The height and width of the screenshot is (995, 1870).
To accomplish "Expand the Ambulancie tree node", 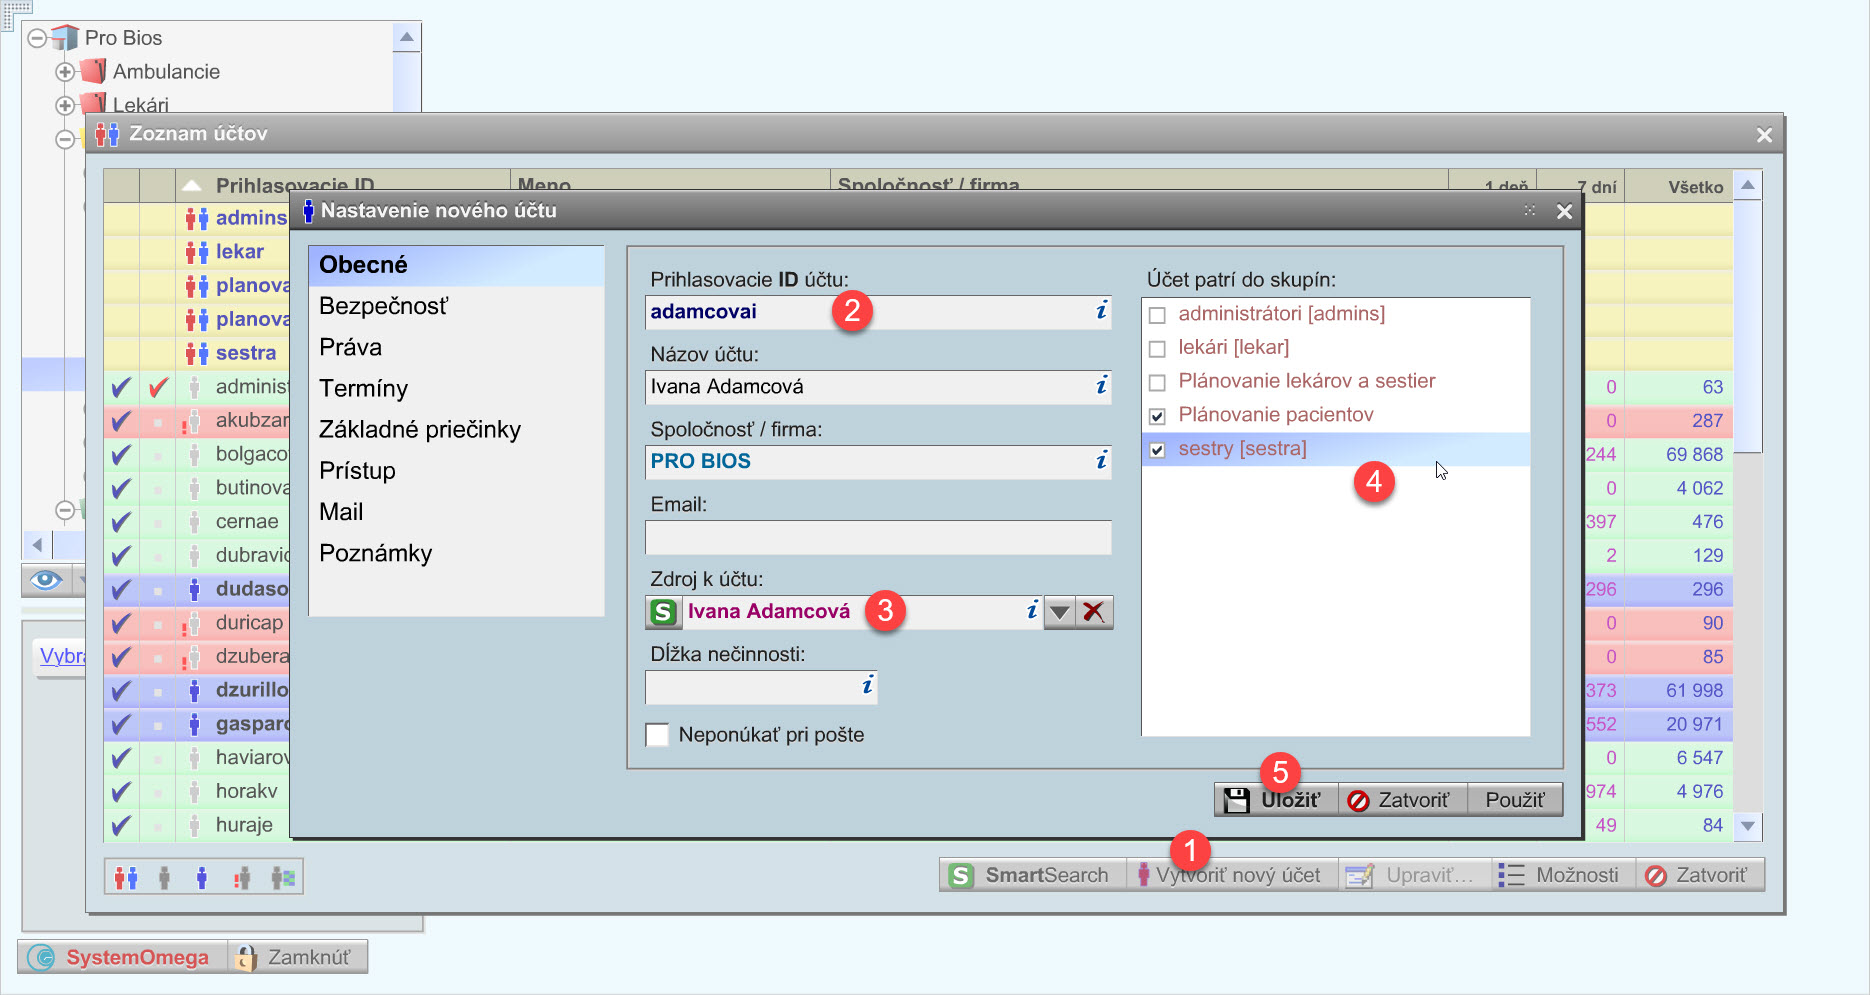I will [x=65, y=72].
